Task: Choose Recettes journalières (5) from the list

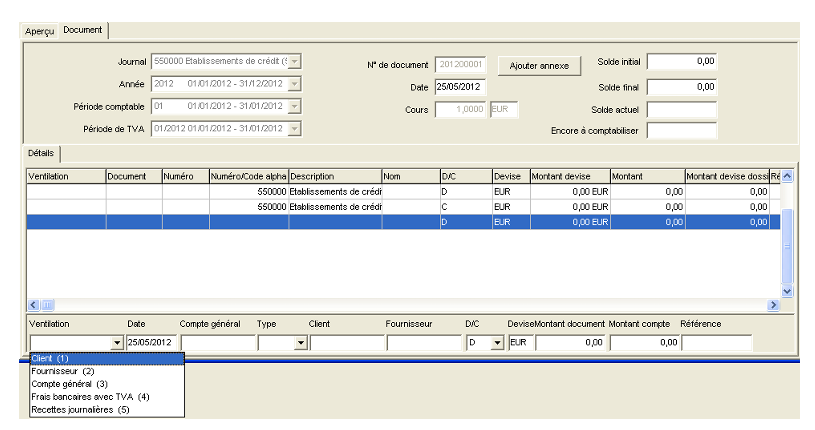Action: (107, 410)
